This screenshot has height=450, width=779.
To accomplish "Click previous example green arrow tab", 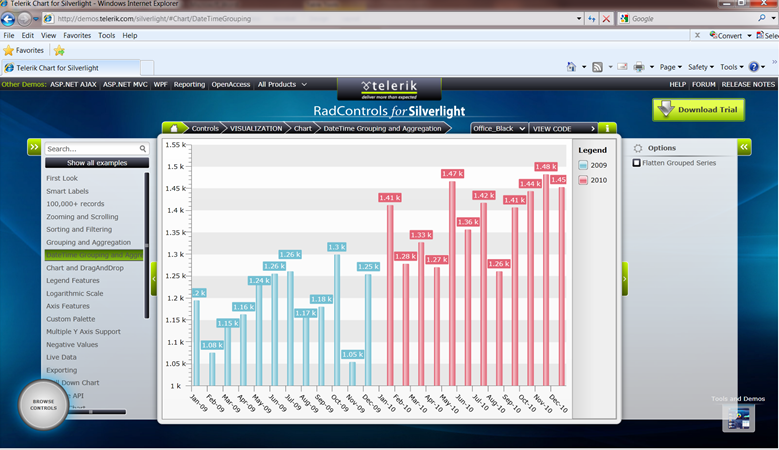I will 154,279.
